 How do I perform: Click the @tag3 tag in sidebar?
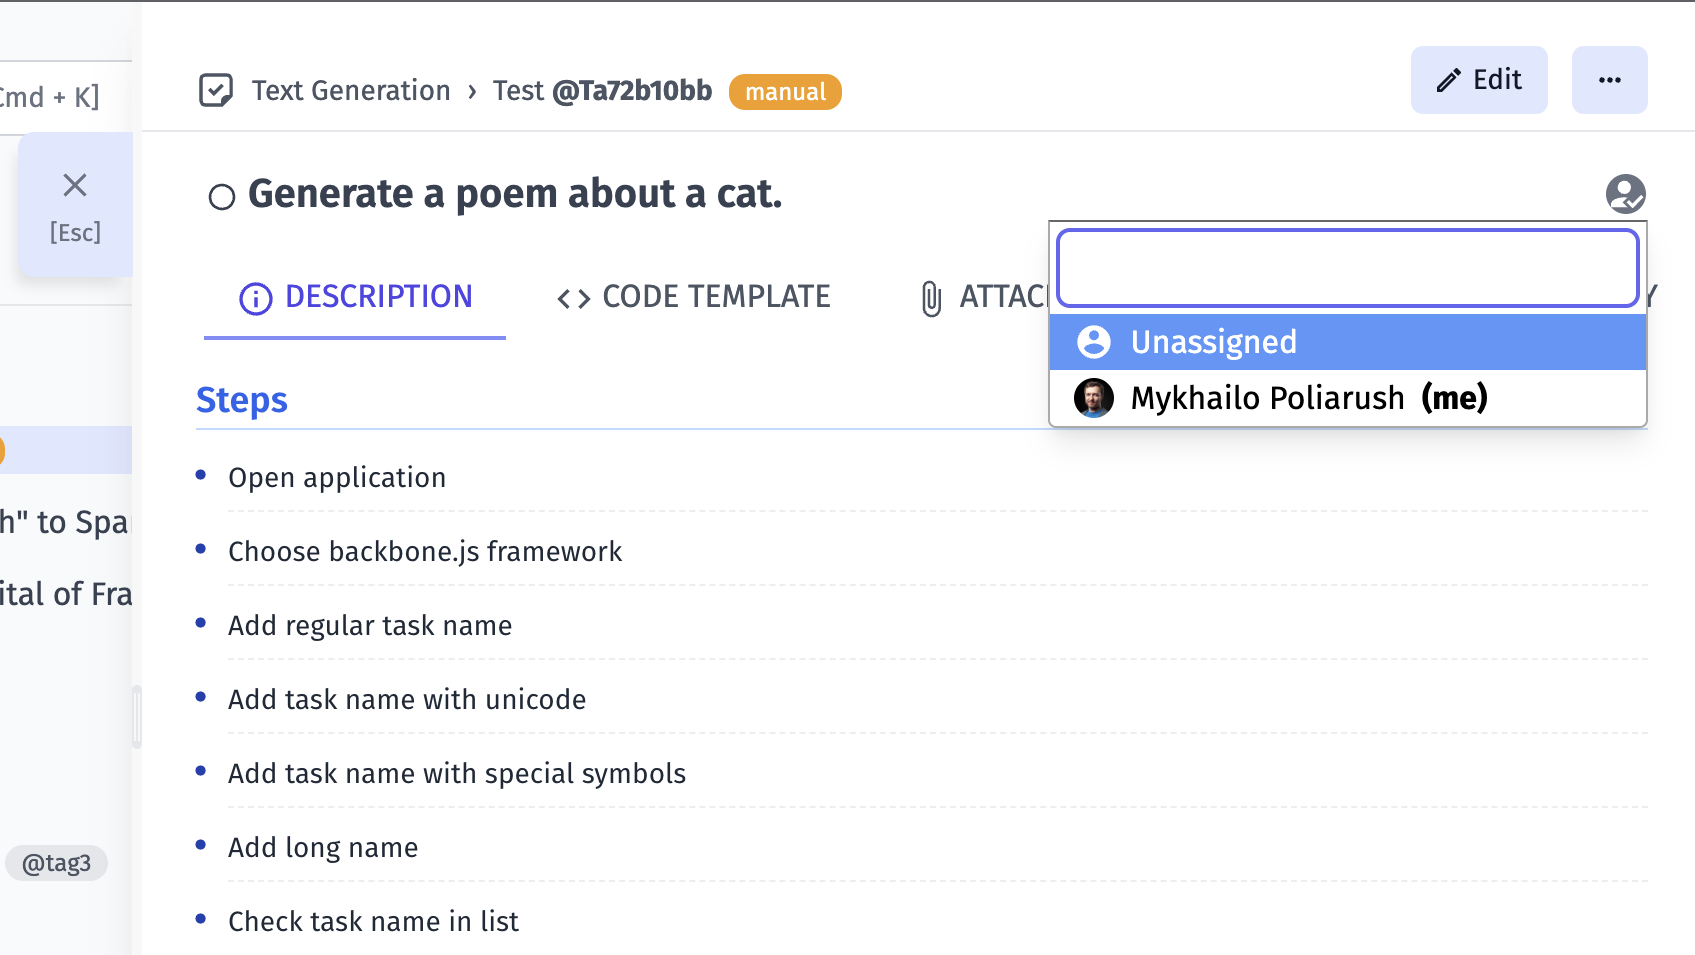pos(56,863)
